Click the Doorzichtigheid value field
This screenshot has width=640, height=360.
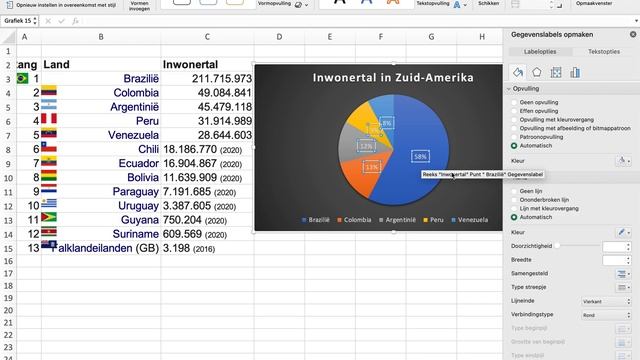click(x=614, y=247)
